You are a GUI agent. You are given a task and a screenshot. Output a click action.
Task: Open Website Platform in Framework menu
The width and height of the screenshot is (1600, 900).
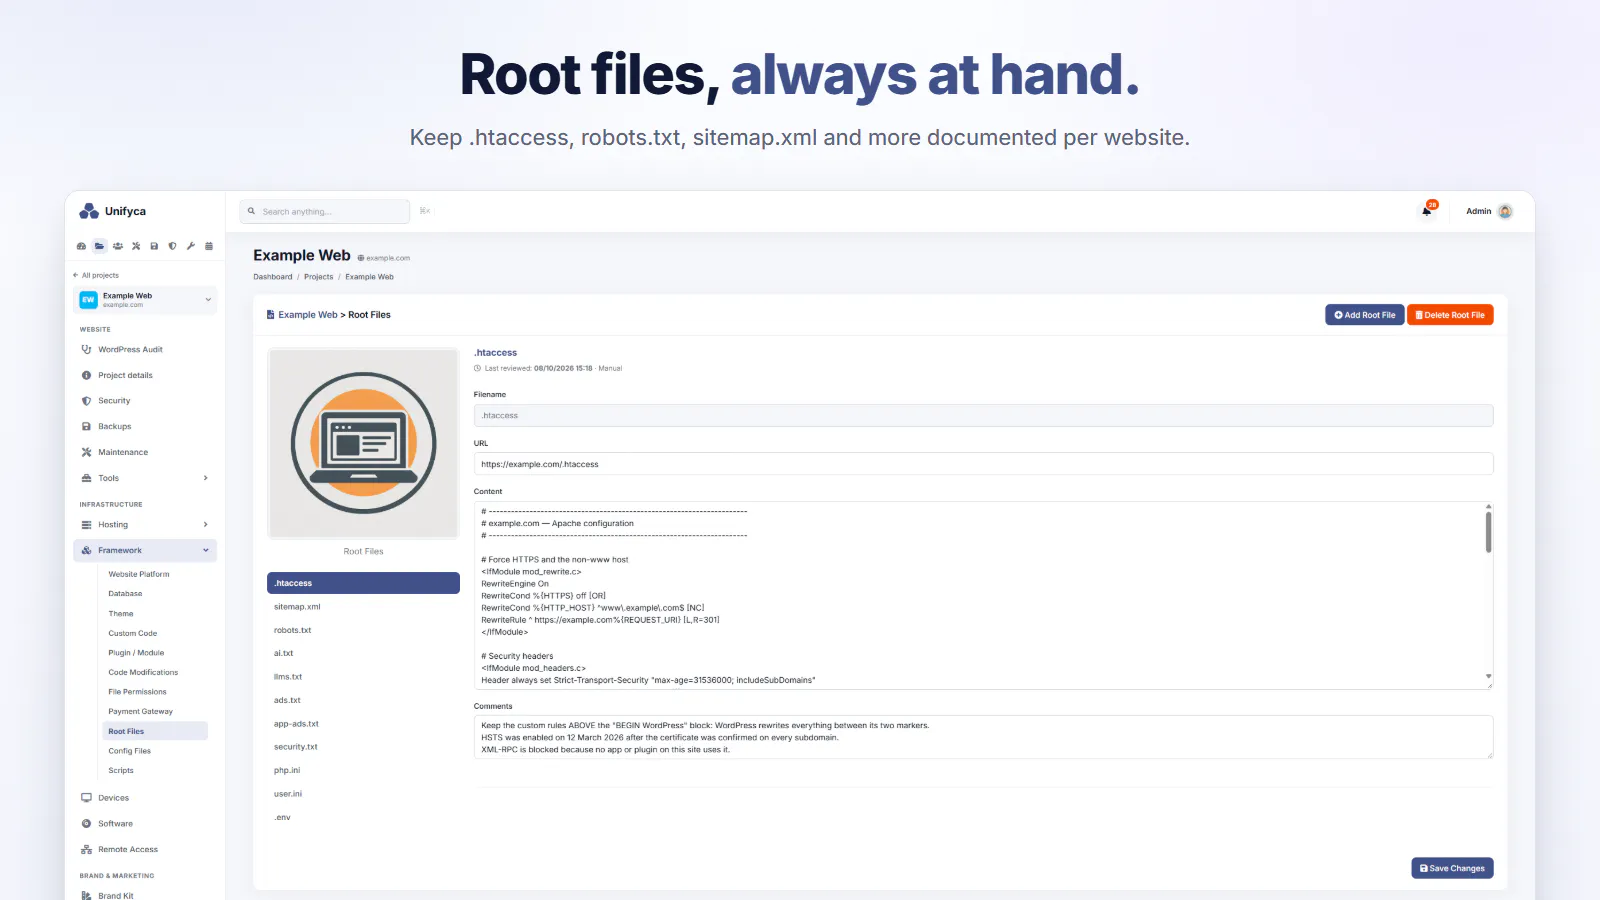click(139, 575)
